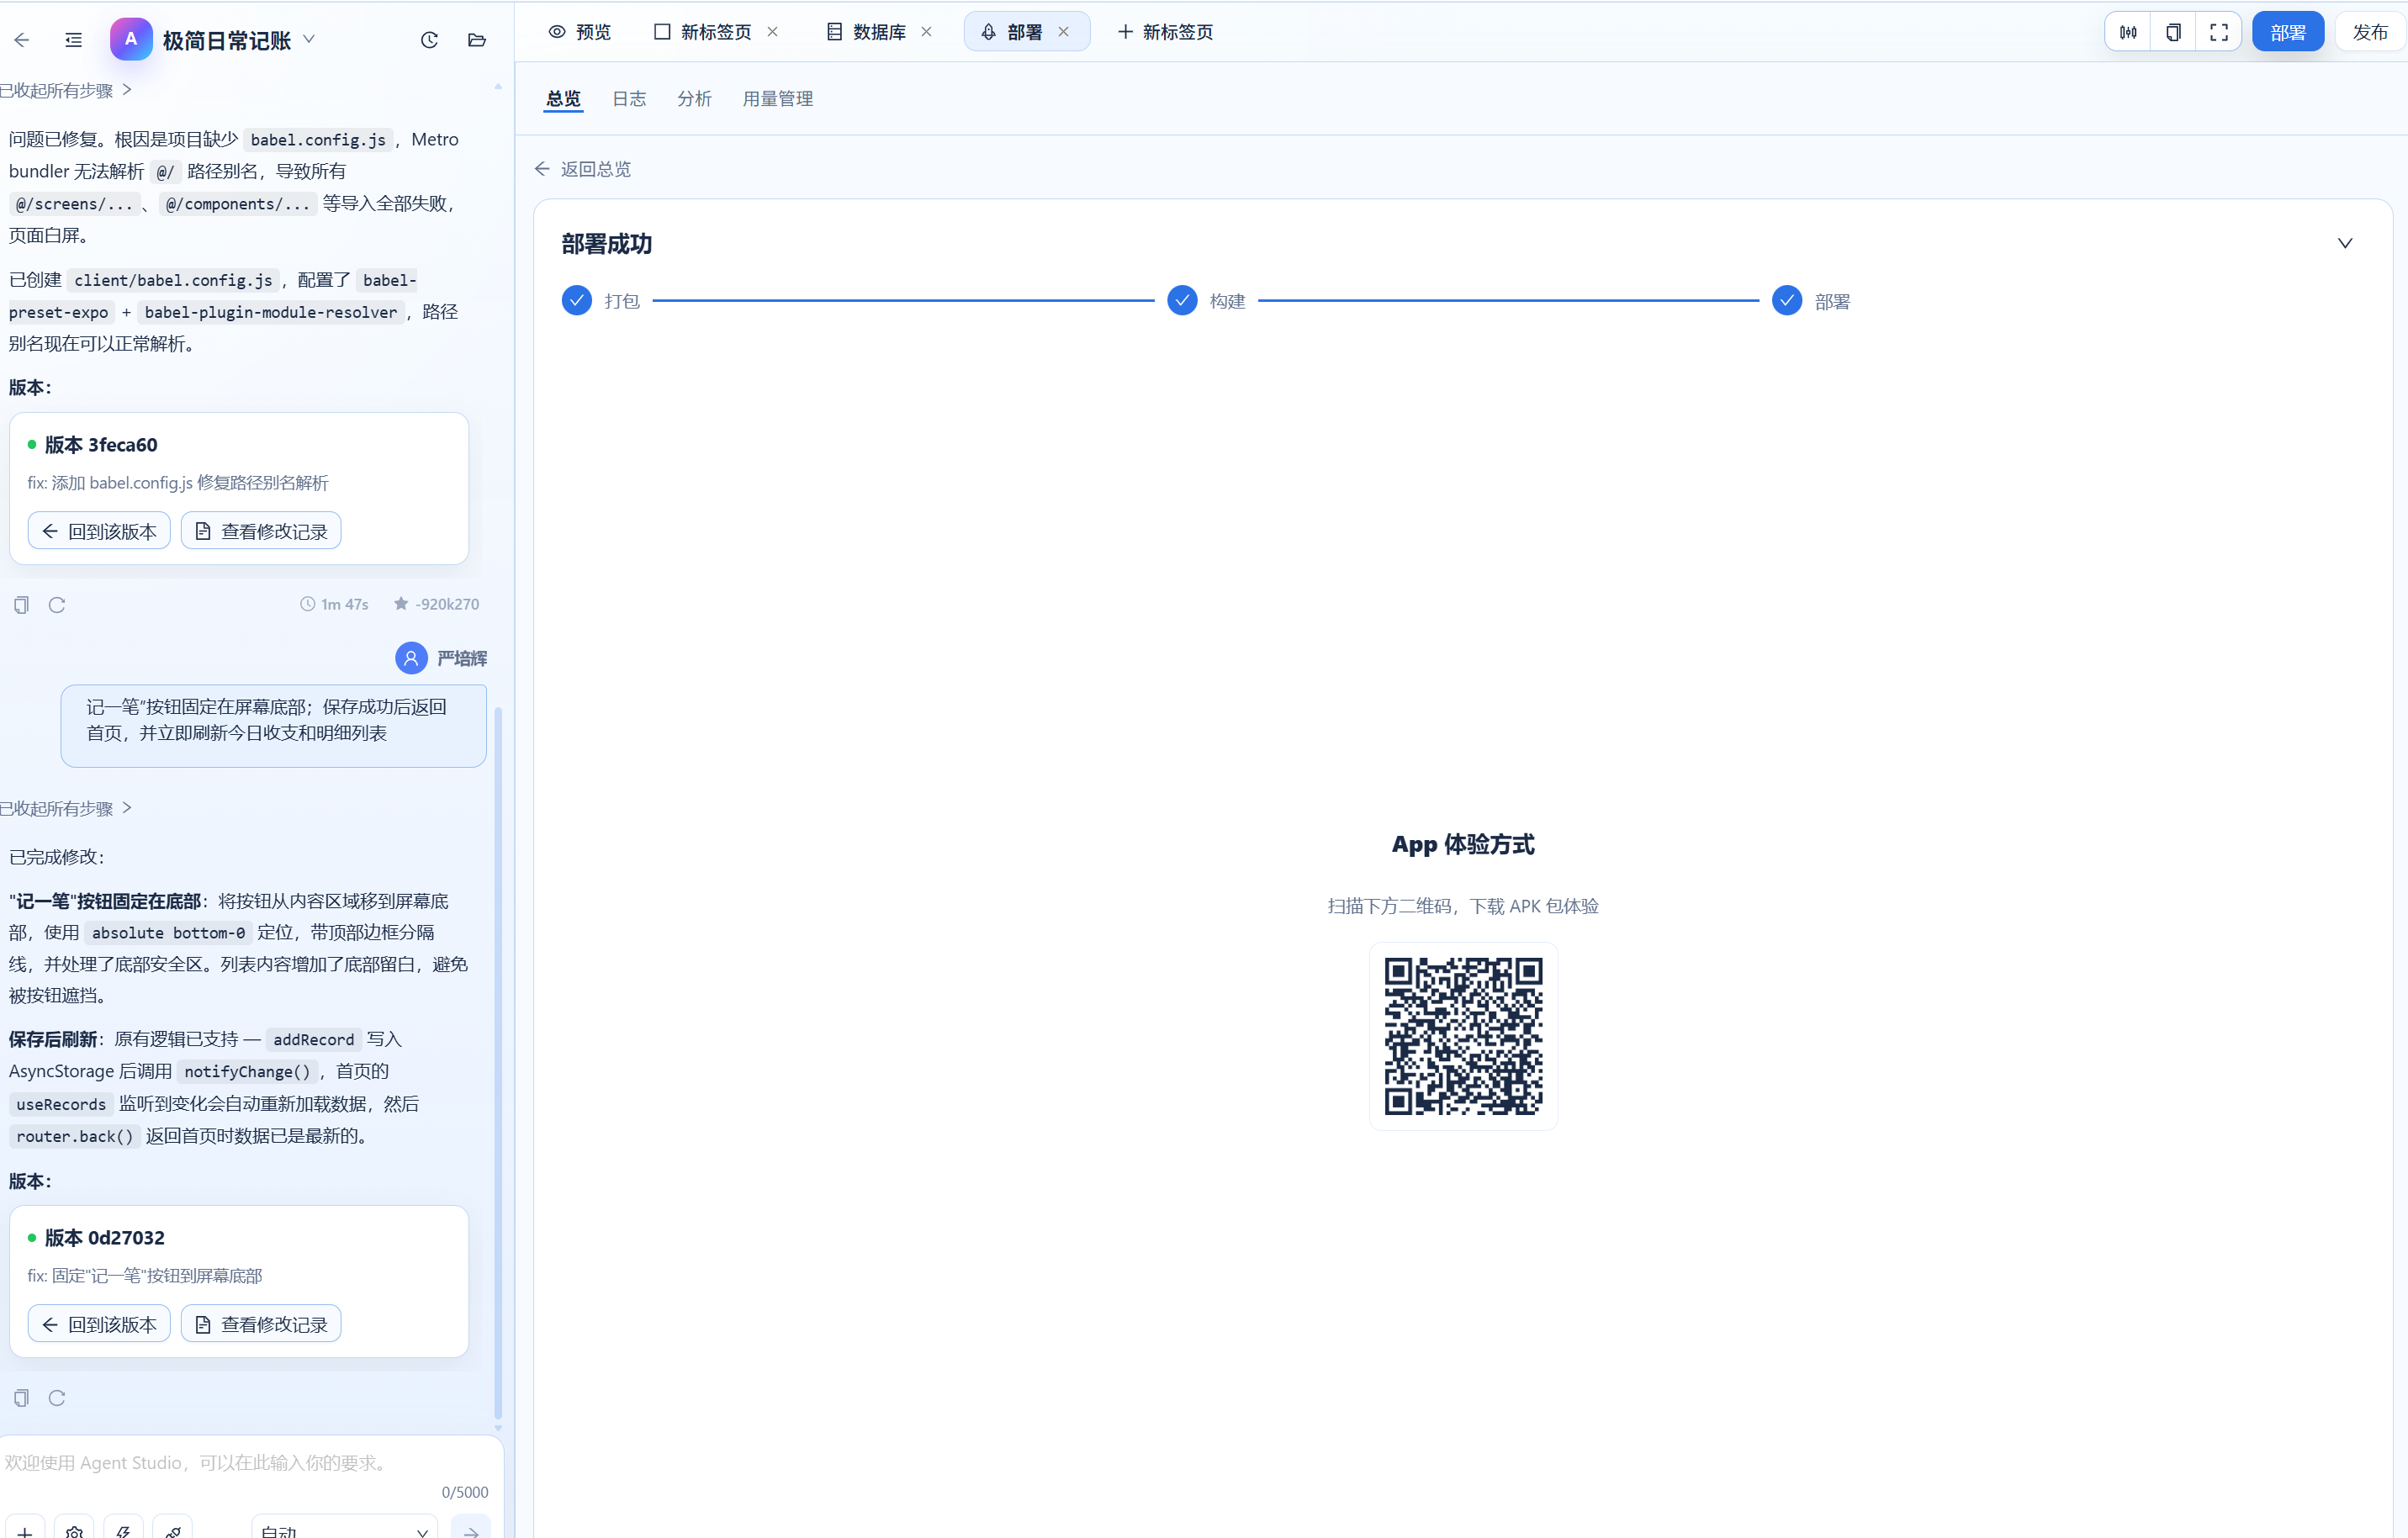Select the 日志 sub-tab
Screen dimensions: 2408x1538
point(629,98)
